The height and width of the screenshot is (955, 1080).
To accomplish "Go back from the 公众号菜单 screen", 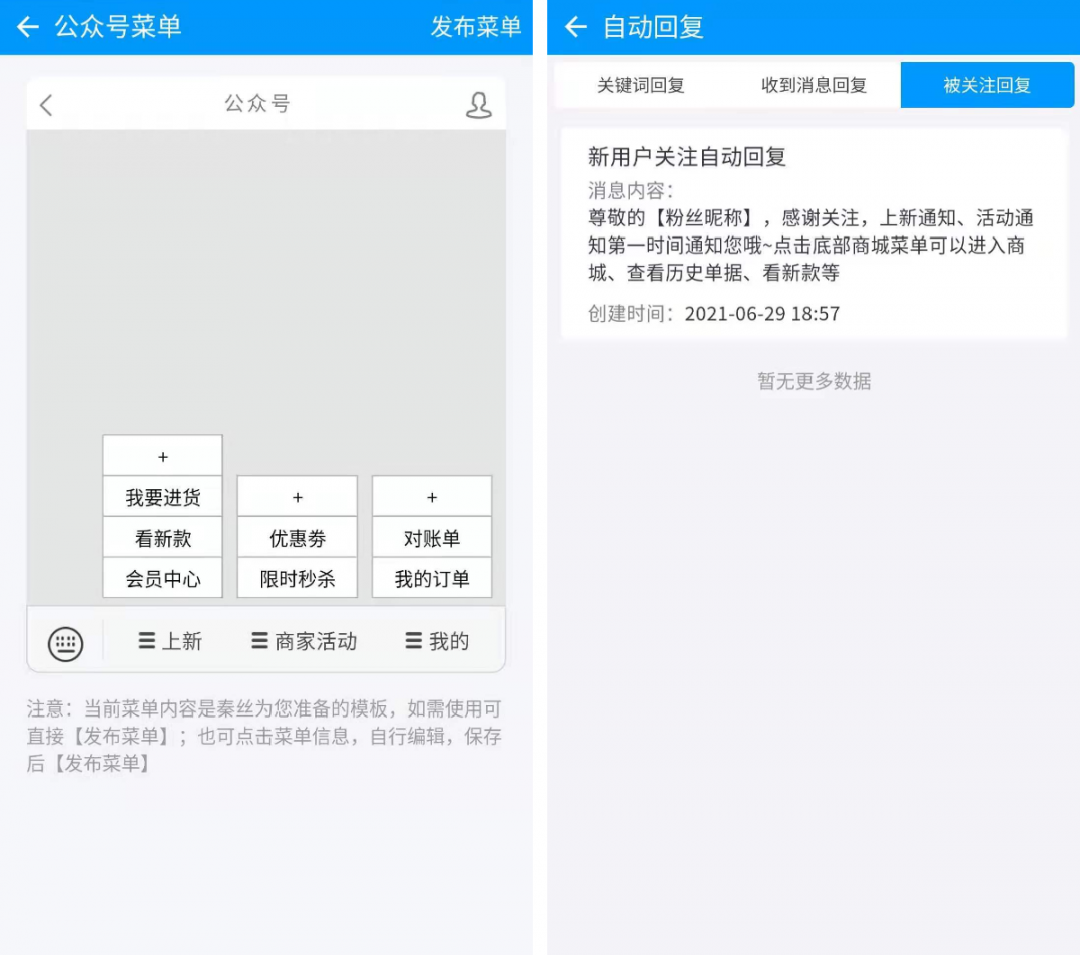I will [x=28, y=27].
